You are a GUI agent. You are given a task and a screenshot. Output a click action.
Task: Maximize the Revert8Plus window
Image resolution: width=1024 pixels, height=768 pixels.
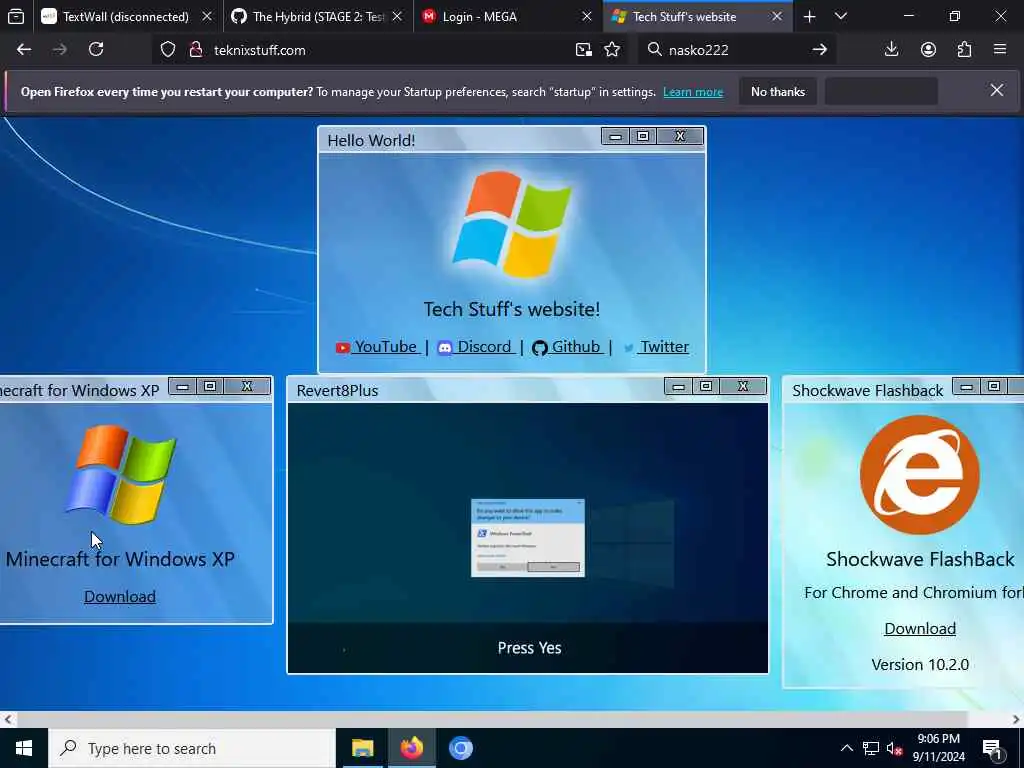tap(706, 387)
